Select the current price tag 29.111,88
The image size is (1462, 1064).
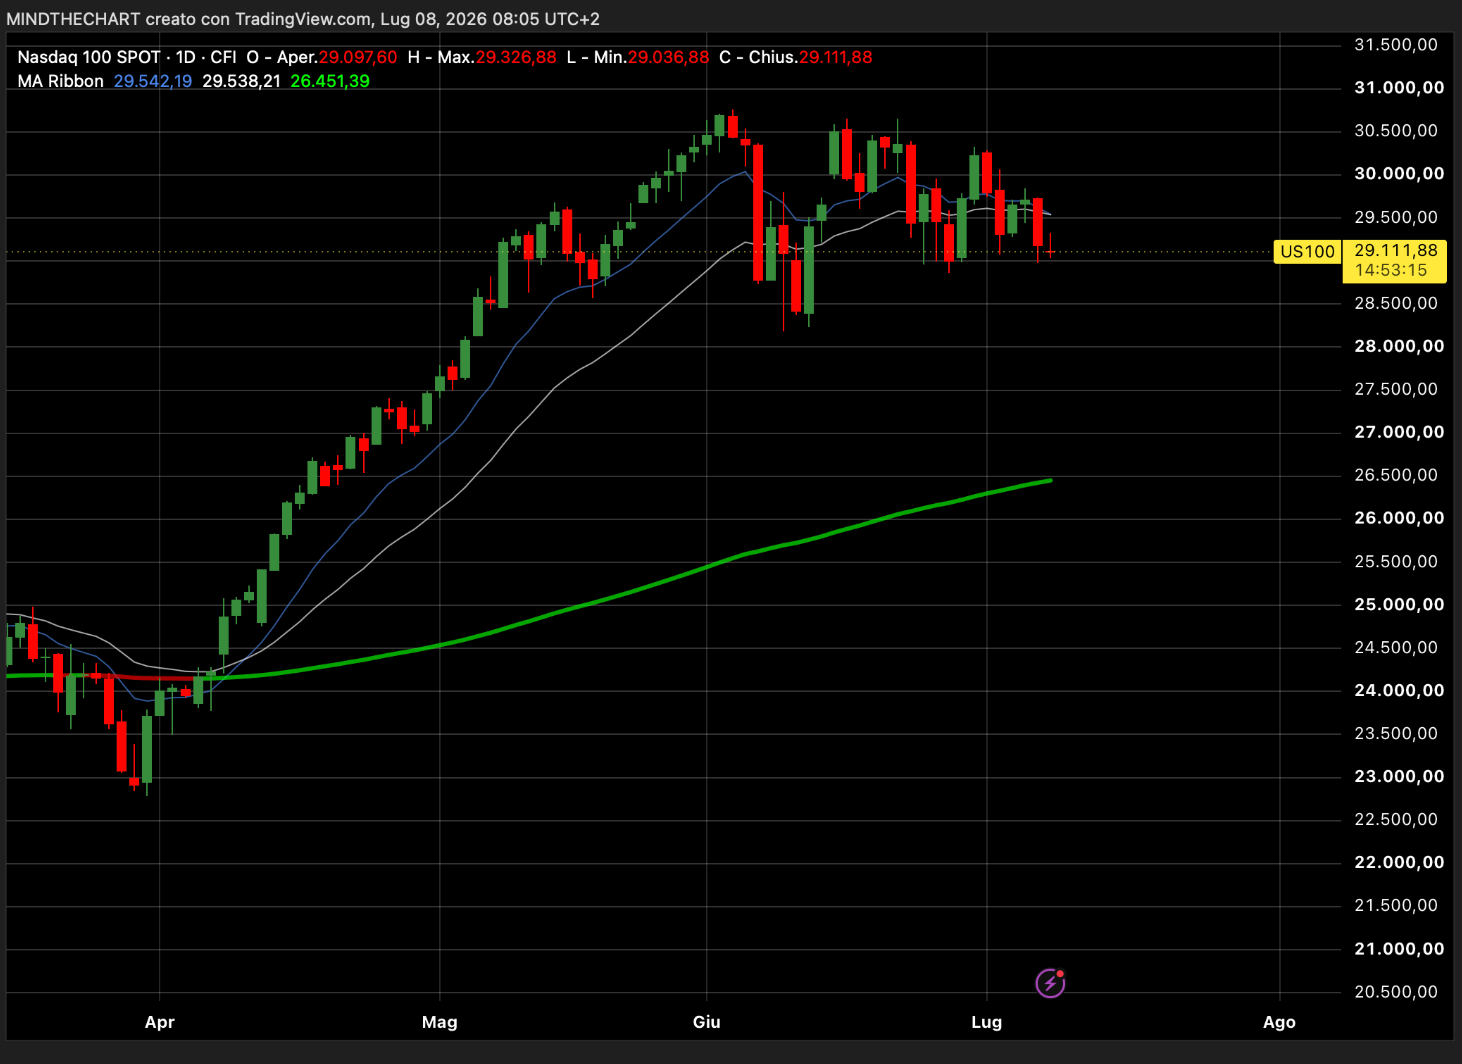point(1396,251)
